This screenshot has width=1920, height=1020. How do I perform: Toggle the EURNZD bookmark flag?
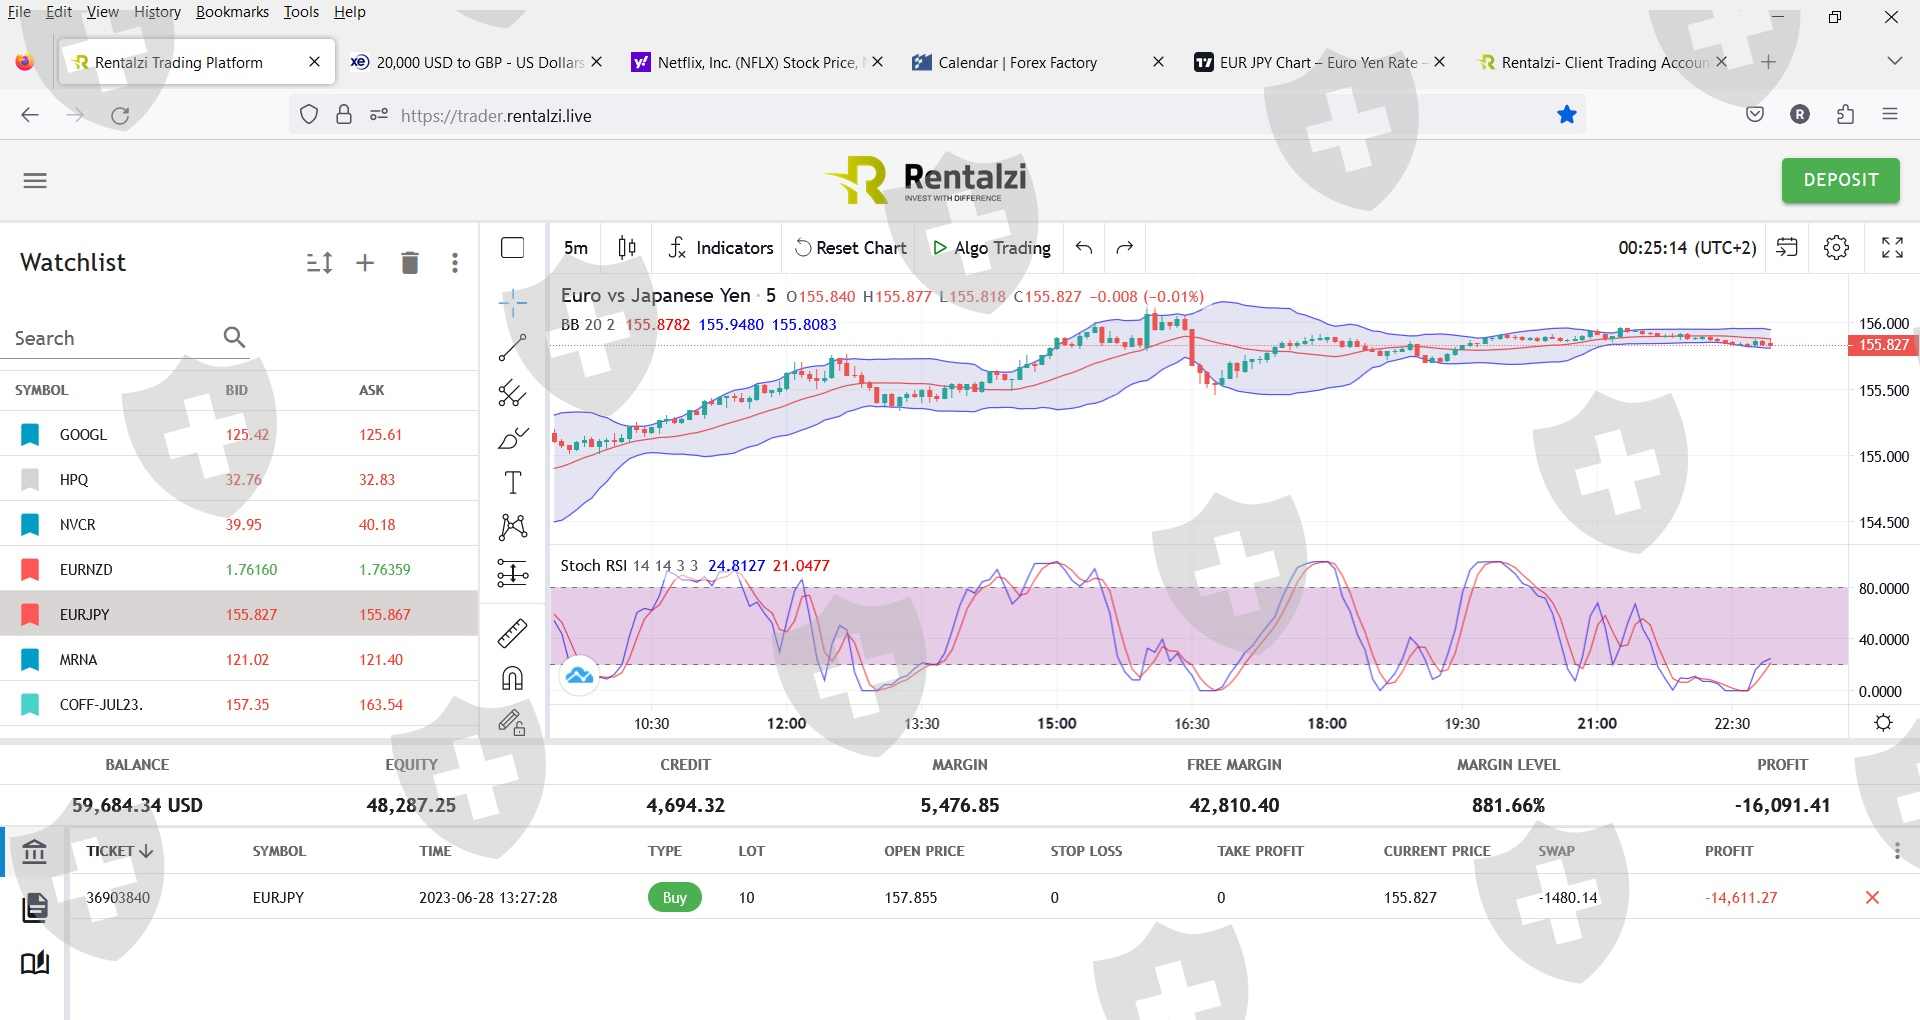pos(30,570)
